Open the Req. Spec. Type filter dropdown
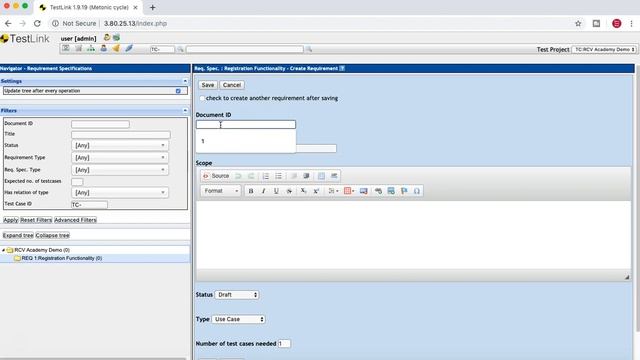Screen dimensions: 640x360 pyautogui.click(x=120, y=170)
